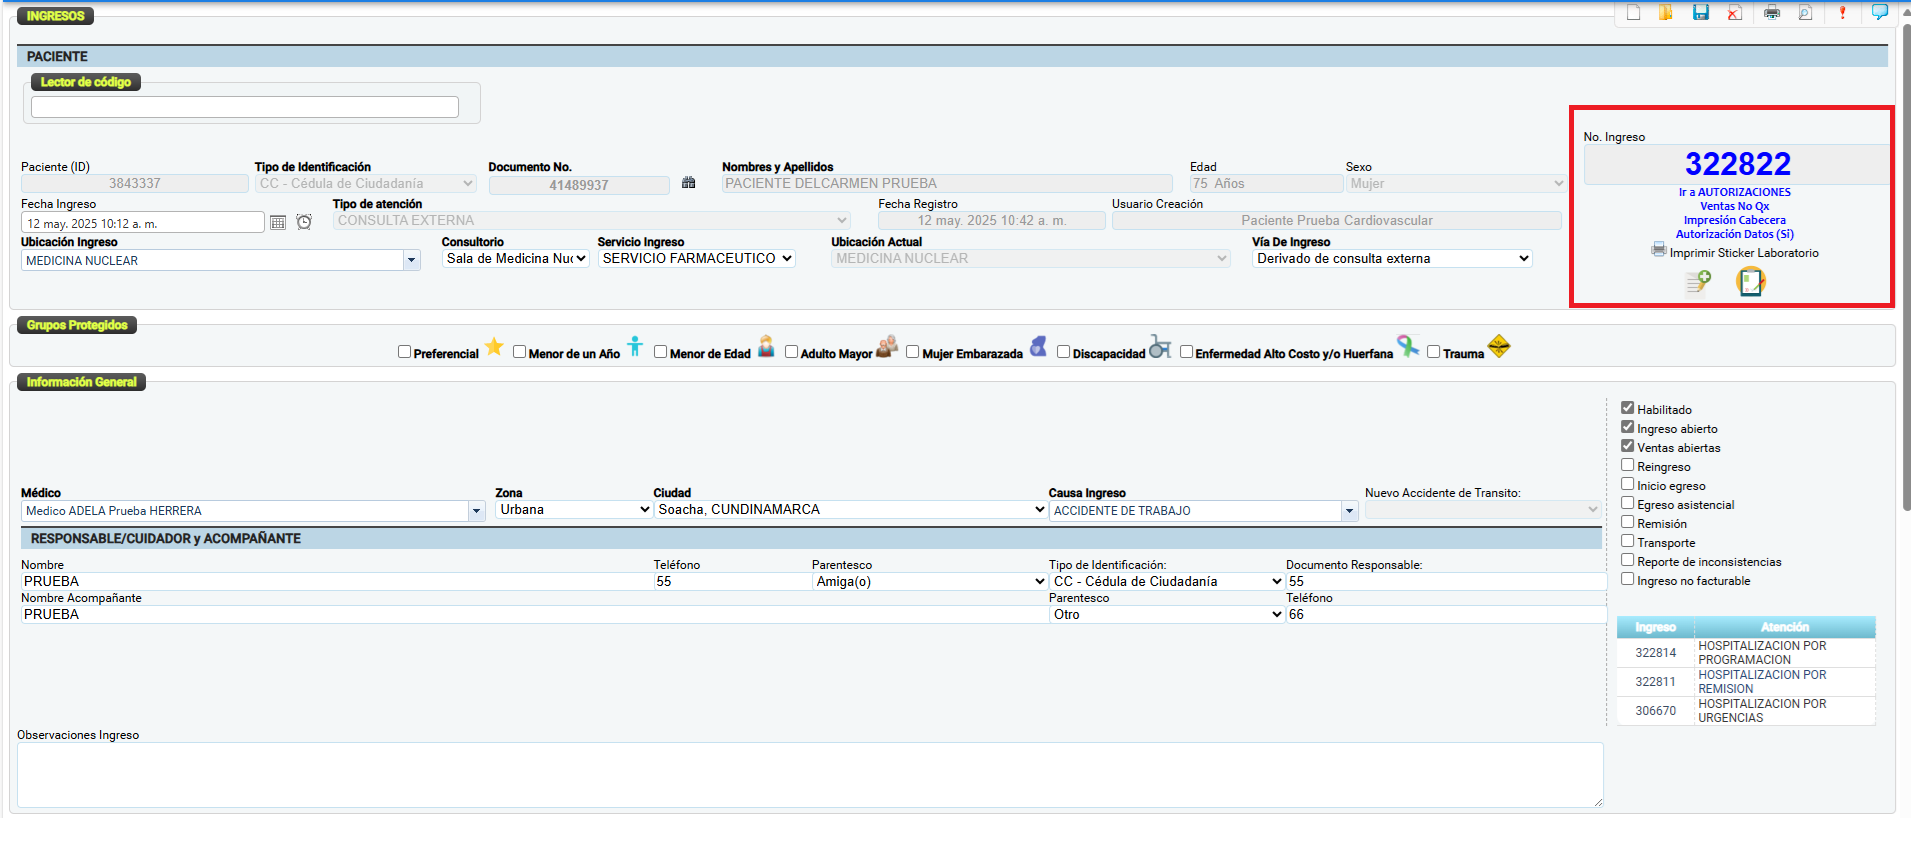Click the printer icon in top toolbar

tap(1771, 13)
